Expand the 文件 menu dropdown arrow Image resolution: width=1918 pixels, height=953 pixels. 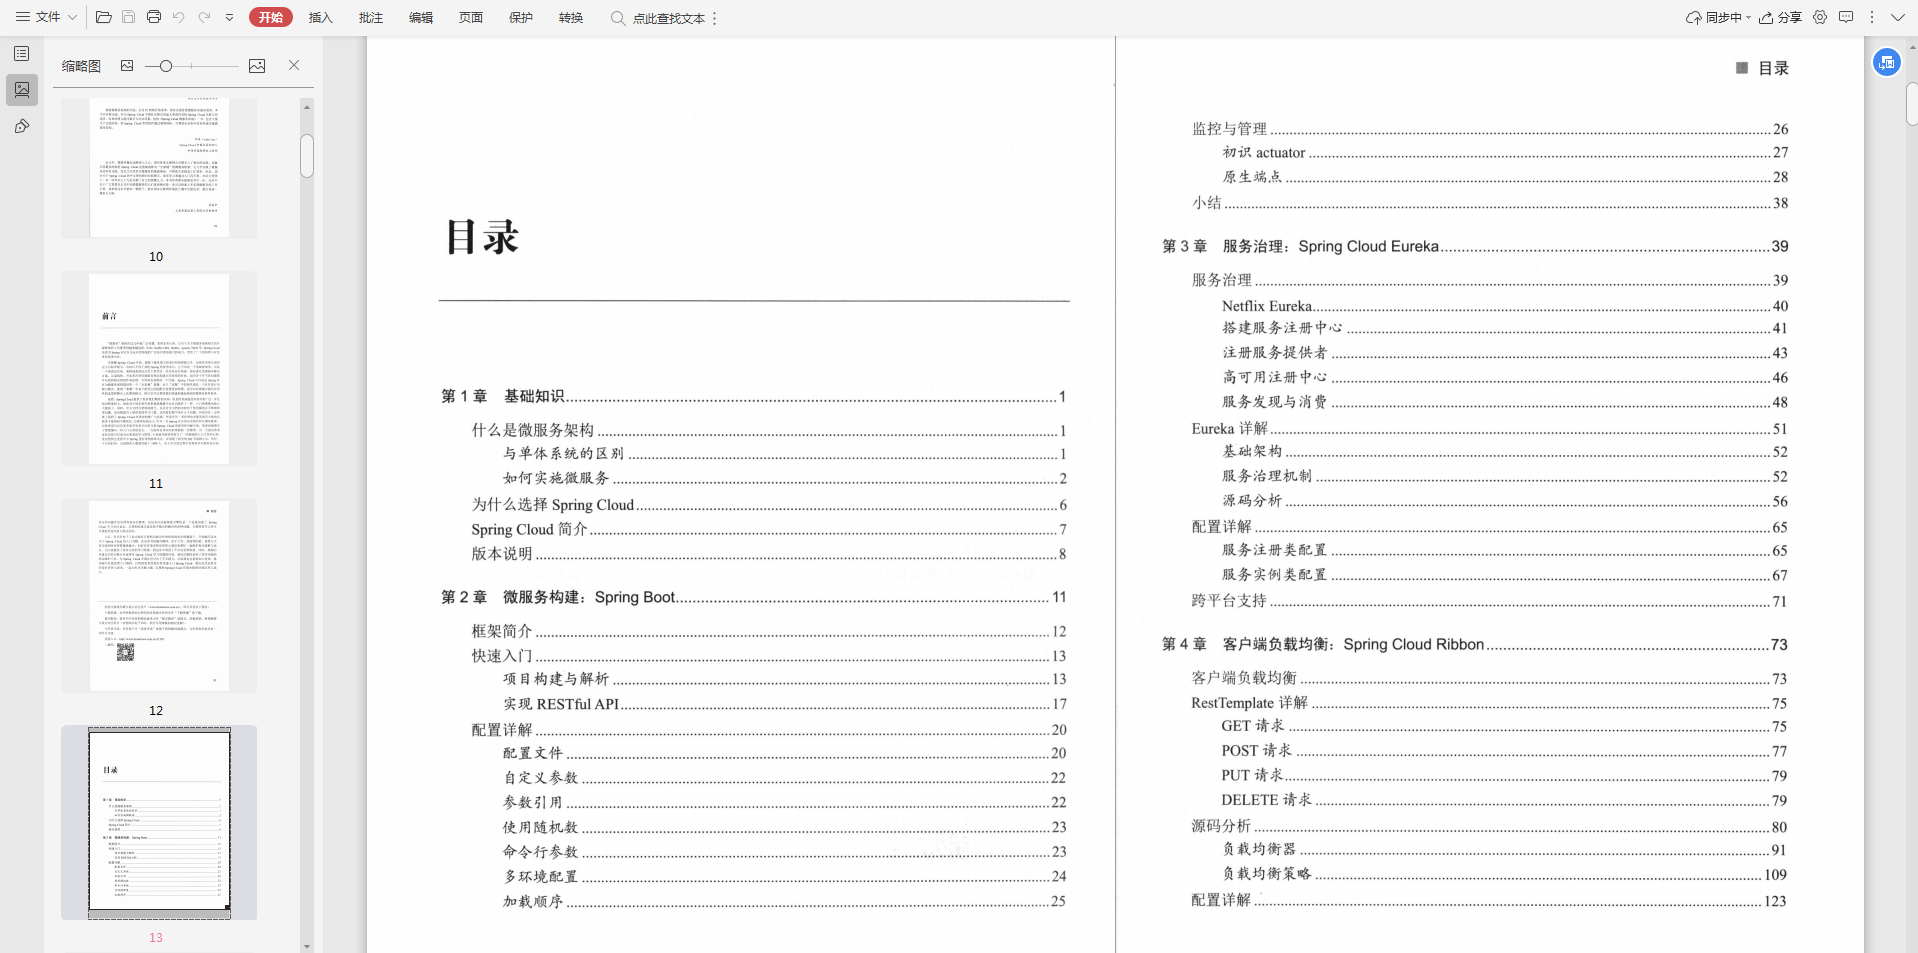(x=71, y=17)
